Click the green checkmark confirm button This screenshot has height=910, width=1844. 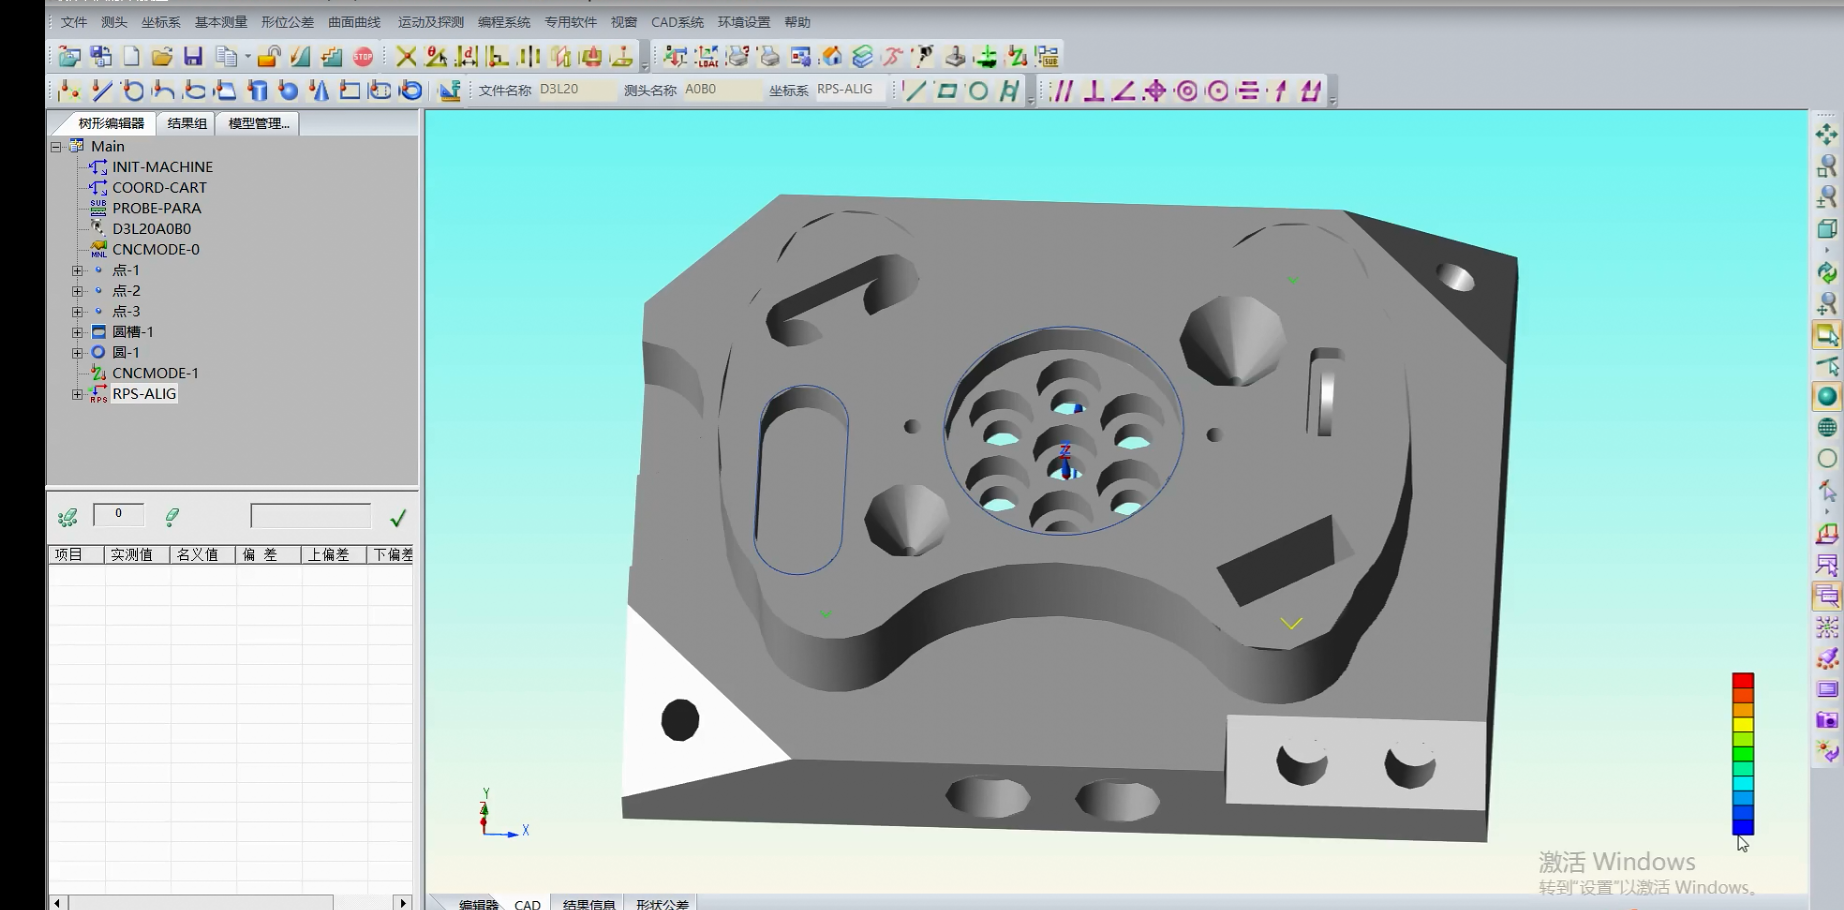pyautogui.click(x=398, y=518)
